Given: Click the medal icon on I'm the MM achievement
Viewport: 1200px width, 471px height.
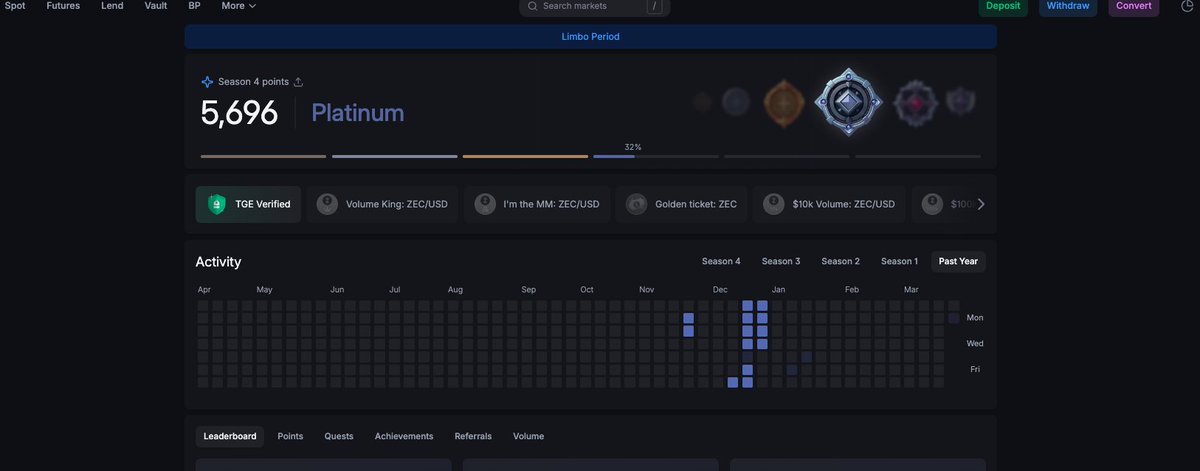Looking at the screenshot, I should pos(486,204).
